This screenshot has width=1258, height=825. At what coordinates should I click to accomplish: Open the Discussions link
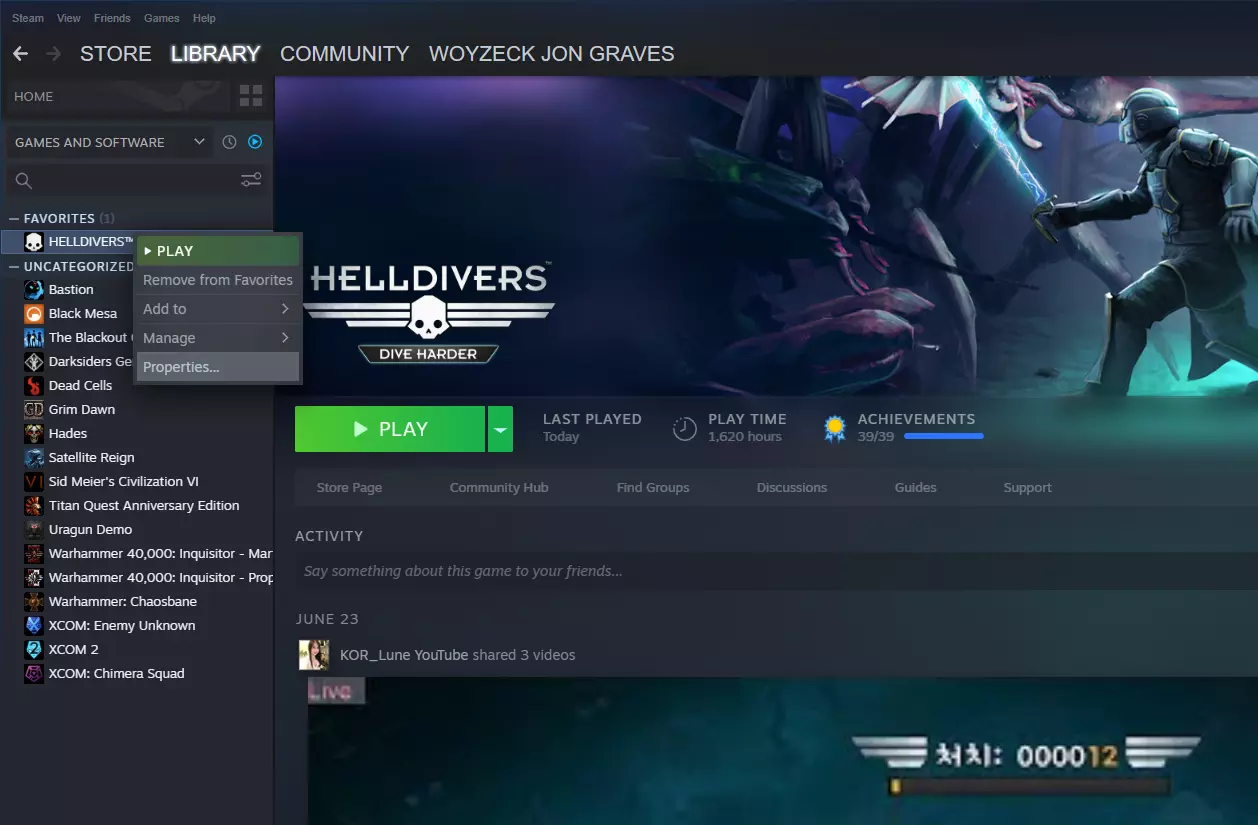[x=792, y=488]
